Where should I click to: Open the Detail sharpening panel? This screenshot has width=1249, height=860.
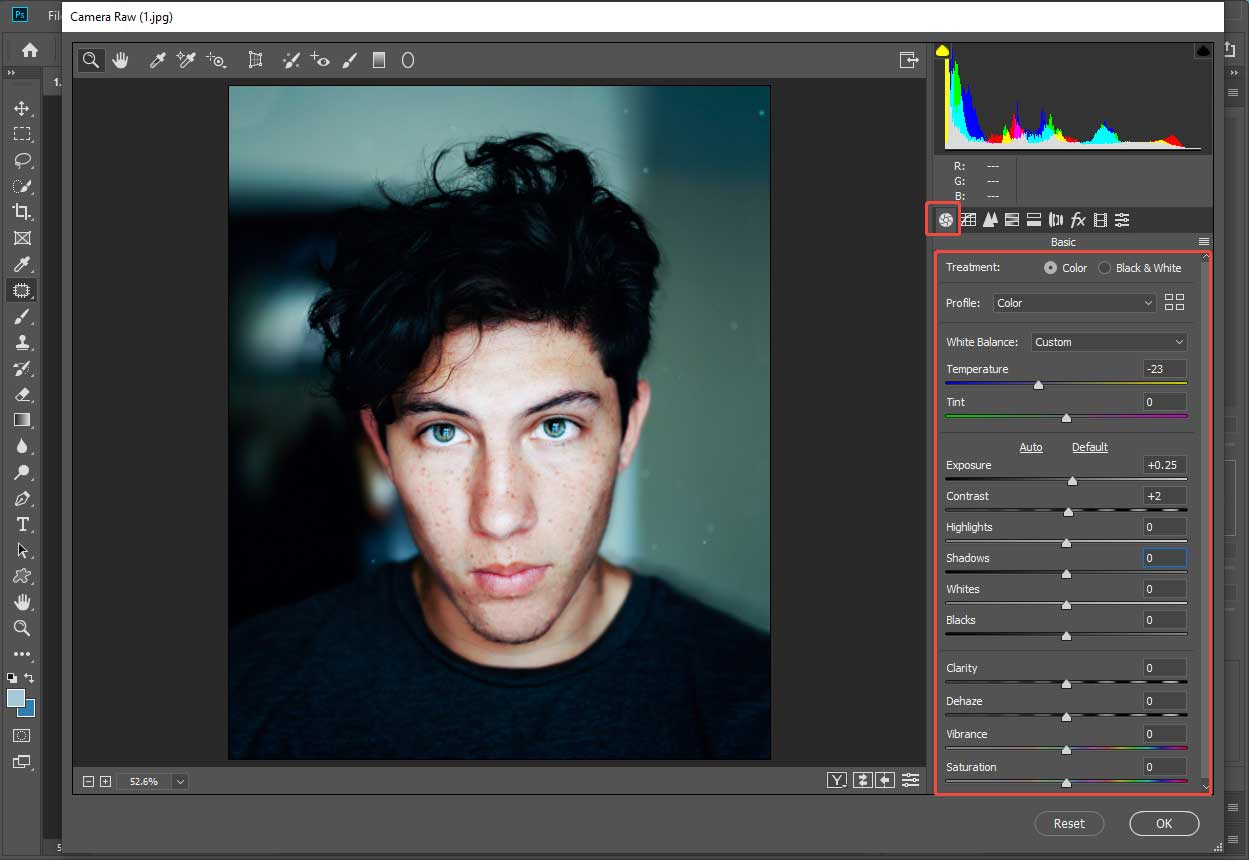[x=989, y=220]
